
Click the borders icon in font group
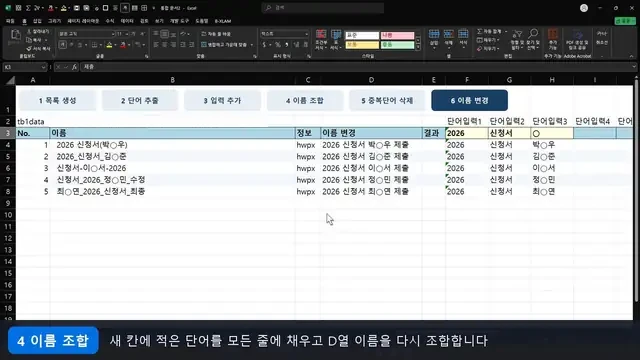tap(94, 45)
